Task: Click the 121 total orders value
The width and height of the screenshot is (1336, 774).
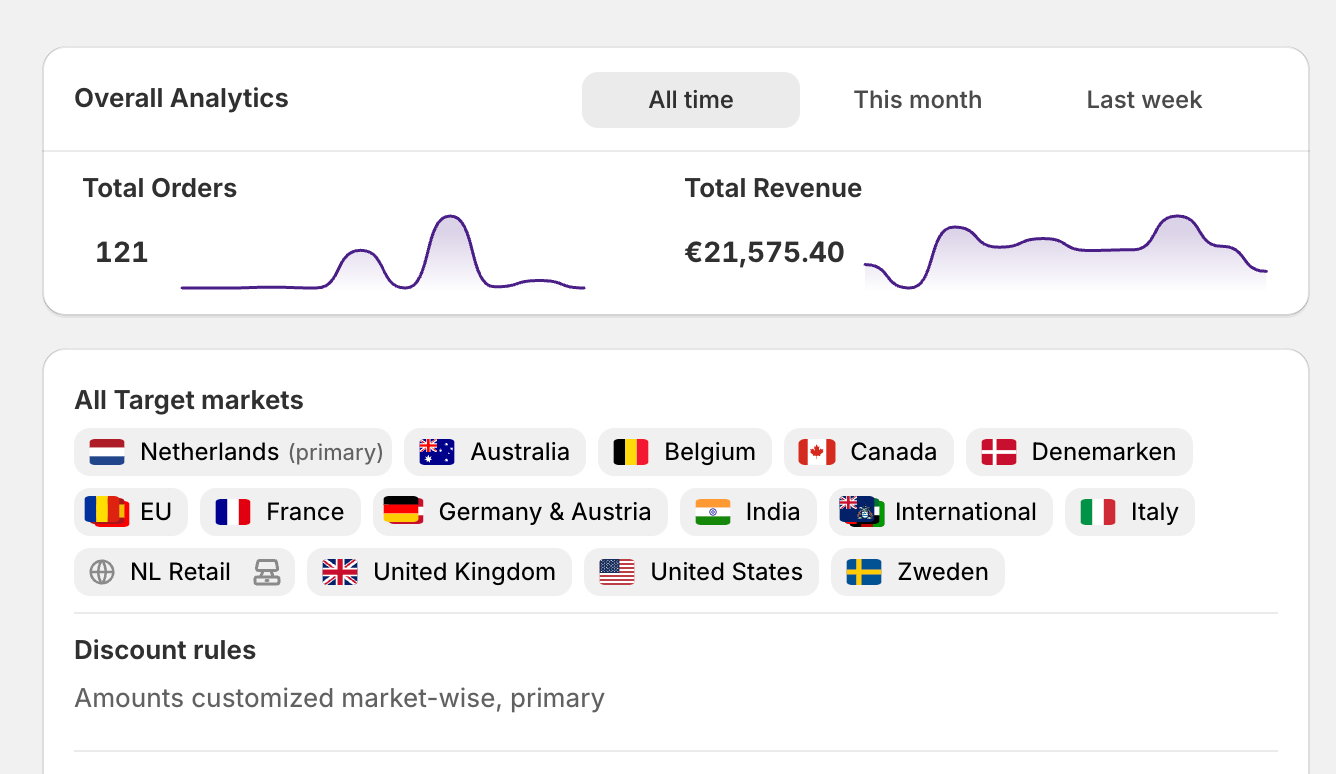Action: (122, 252)
